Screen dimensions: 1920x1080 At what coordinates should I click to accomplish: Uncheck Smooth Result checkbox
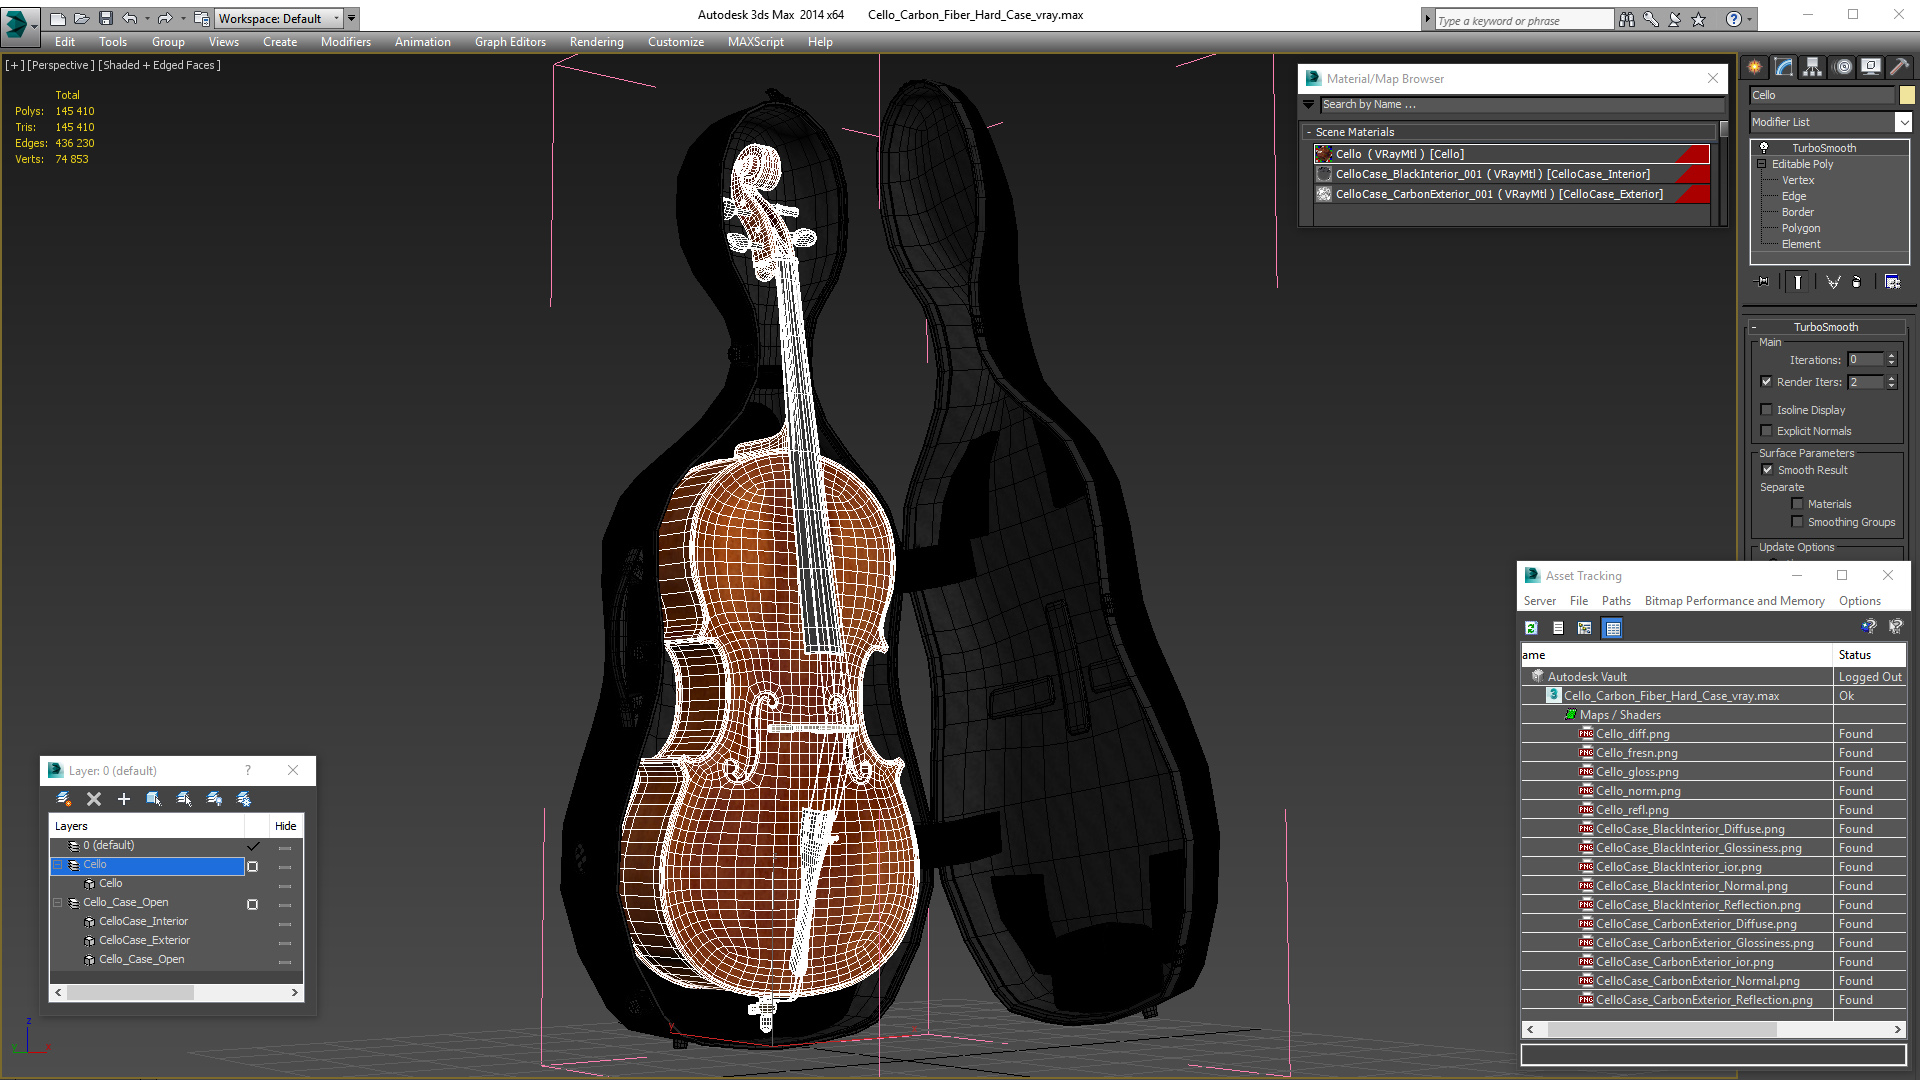1767,470
